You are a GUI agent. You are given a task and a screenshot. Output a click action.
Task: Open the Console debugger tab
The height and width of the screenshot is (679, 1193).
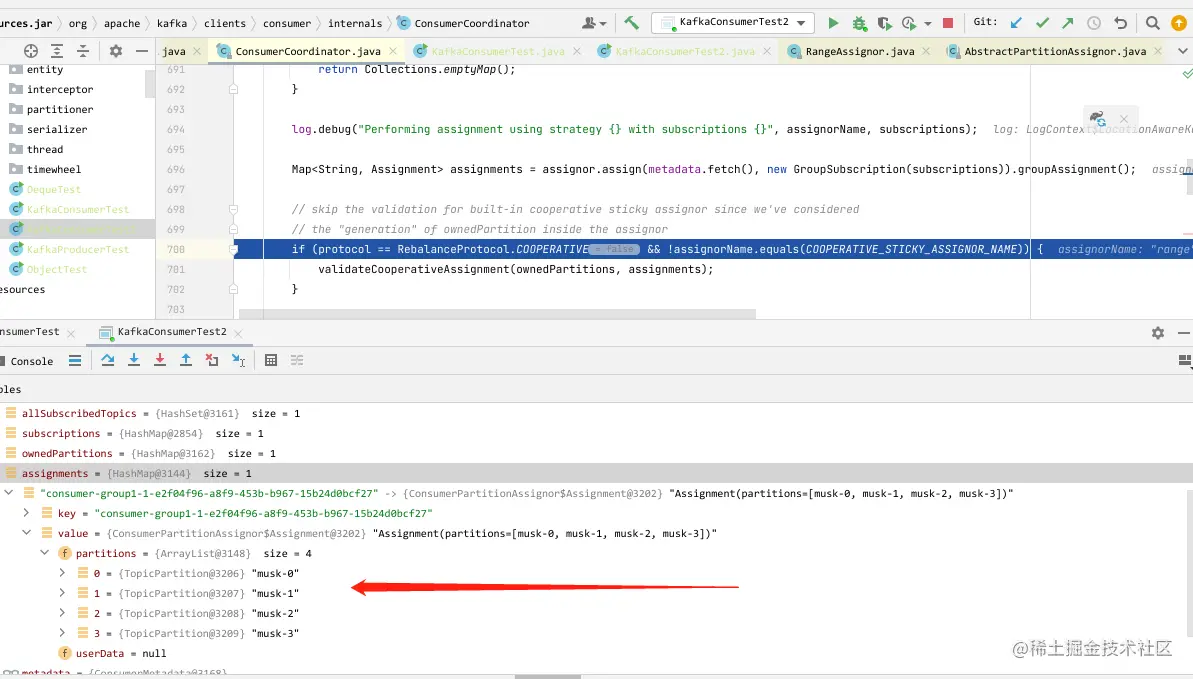tap(31, 361)
